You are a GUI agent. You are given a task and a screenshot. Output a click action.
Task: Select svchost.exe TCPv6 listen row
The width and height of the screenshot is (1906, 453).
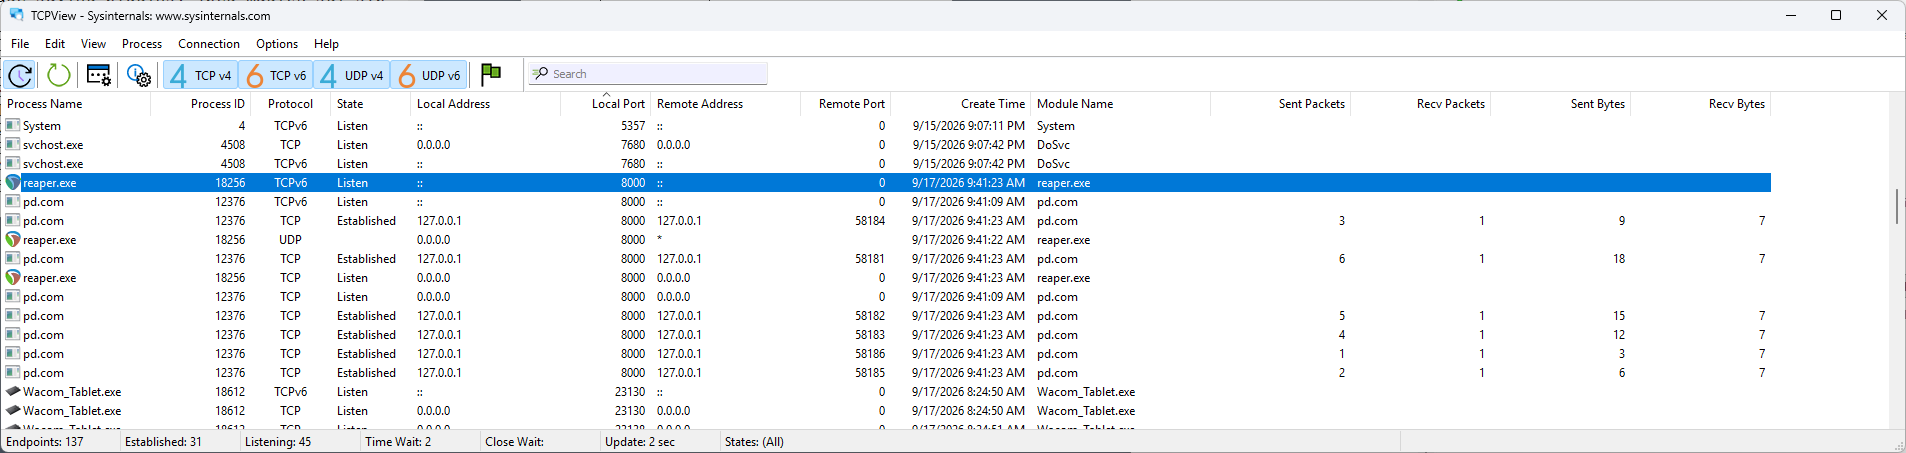(886, 164)
